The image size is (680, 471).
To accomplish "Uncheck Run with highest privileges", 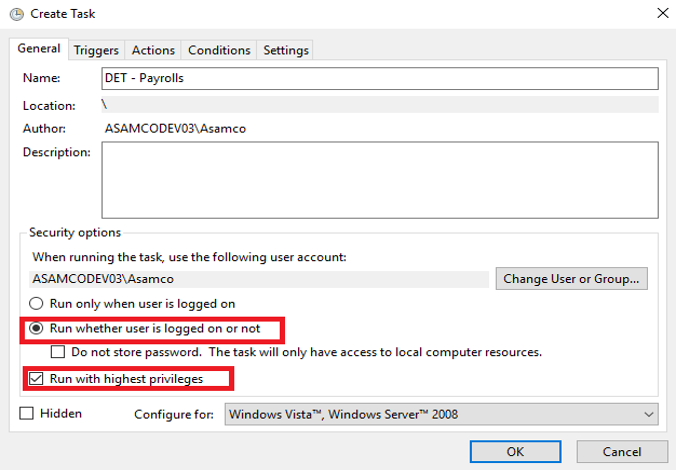I will click(38, 379).
